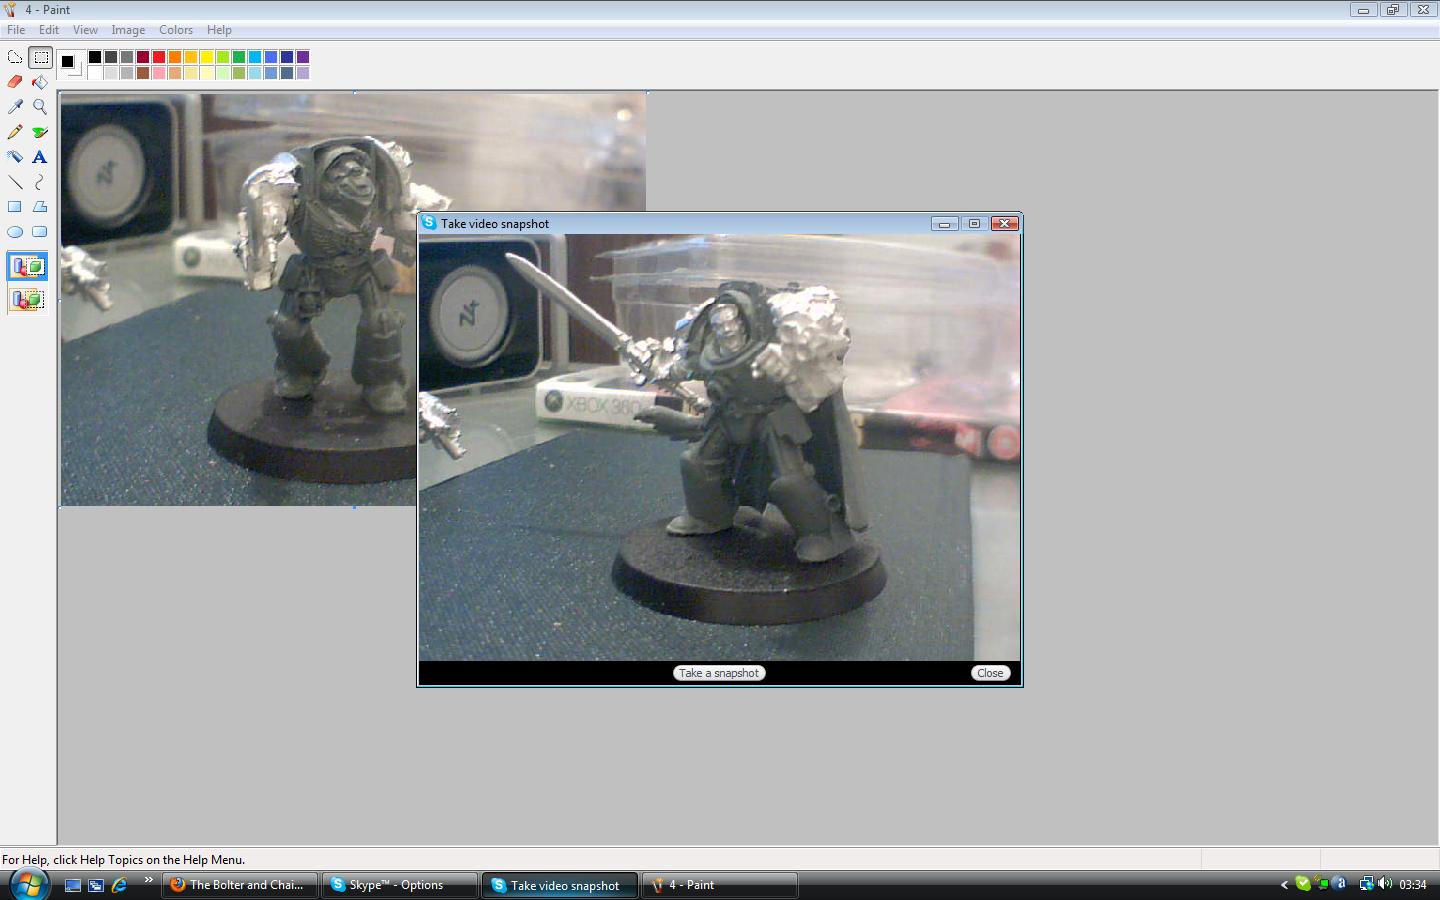Choose the Pencil tool
This screenshot has height=900, width=1440.
click(x=15, y=132)
